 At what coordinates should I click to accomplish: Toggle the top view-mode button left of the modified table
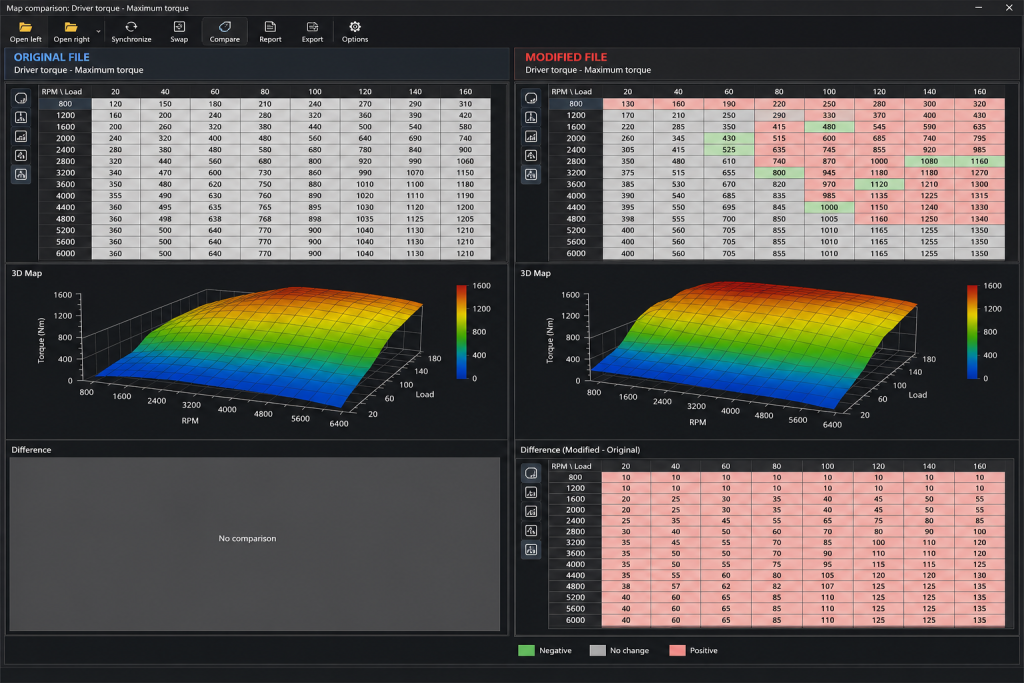(x=531, y=99)
